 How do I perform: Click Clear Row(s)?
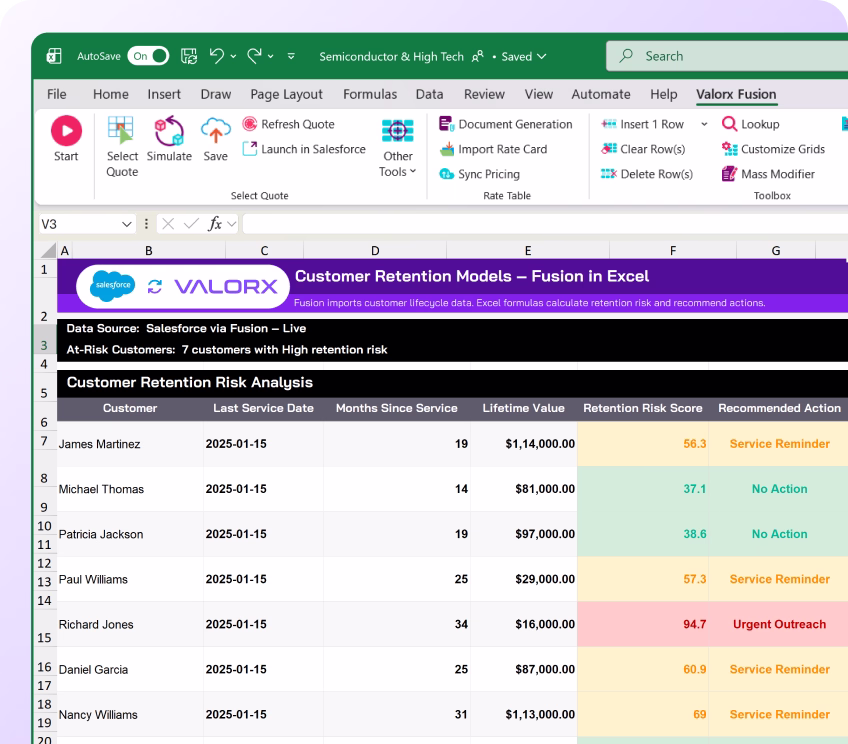point(643,149)
